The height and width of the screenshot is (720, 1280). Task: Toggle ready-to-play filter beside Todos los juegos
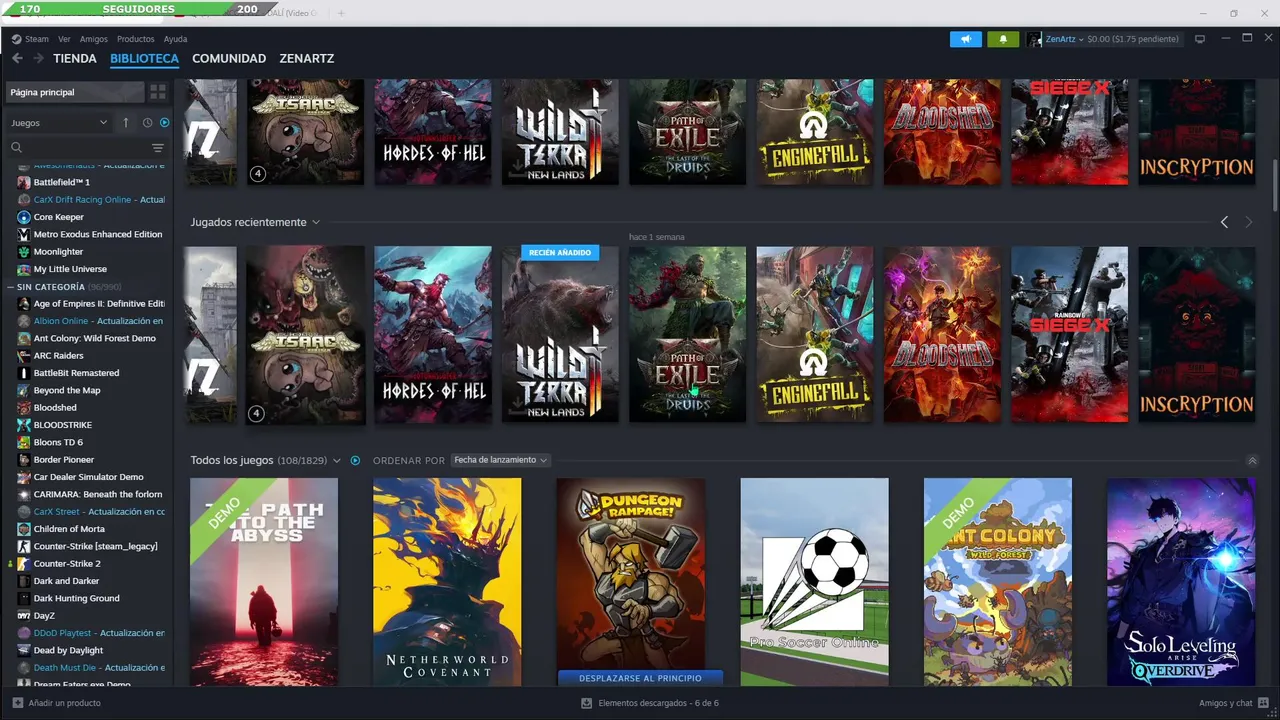pos(355,460)
